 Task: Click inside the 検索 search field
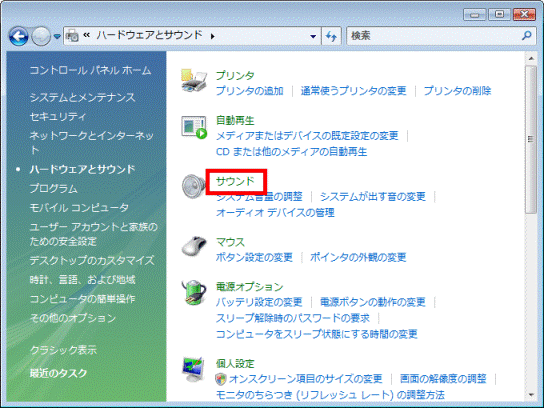point(434,36)
